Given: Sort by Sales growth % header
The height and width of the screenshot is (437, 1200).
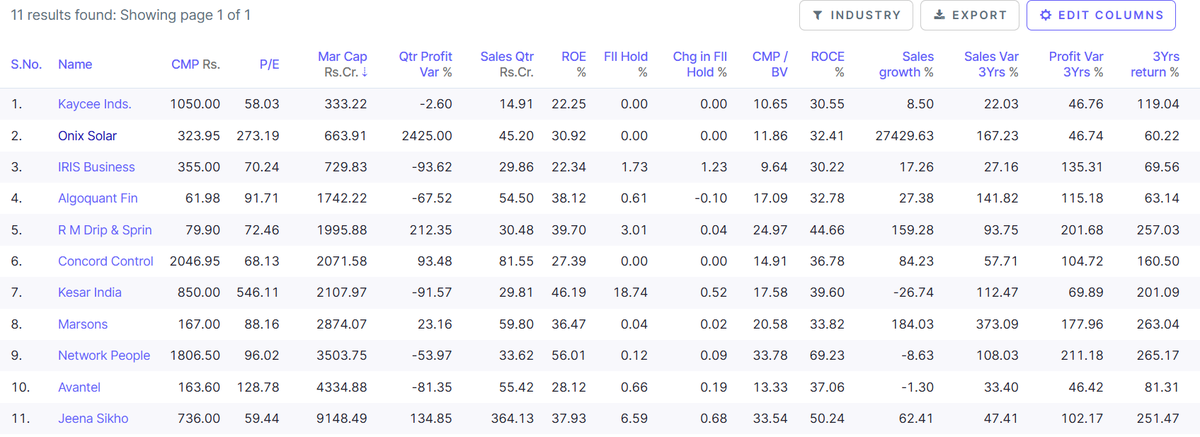Looking at the screenshot, I should click(907, 64).
